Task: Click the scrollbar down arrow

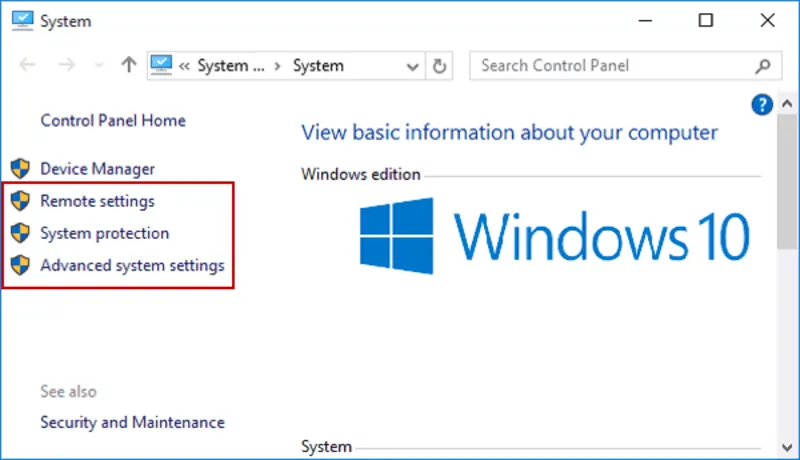Action: tap(787, 447)
